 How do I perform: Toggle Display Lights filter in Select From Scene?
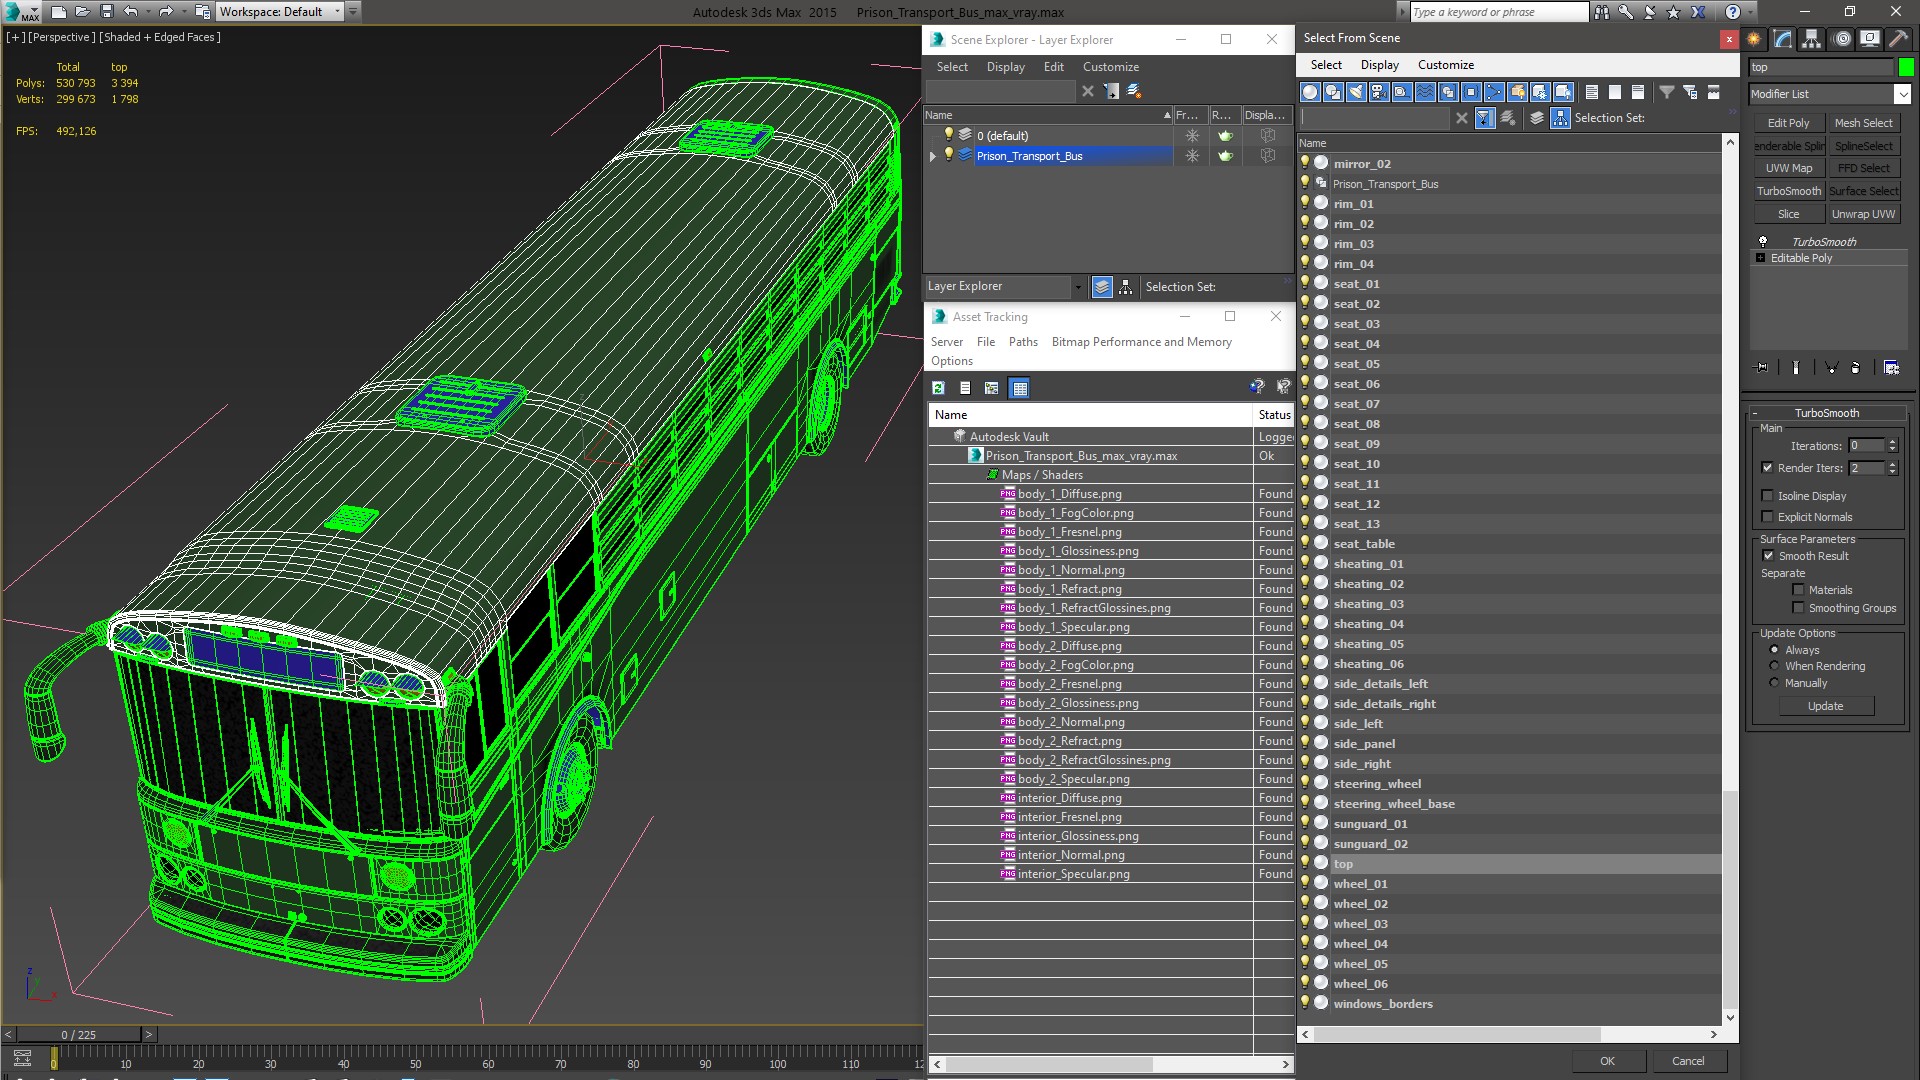click(x=1356, y=92)
